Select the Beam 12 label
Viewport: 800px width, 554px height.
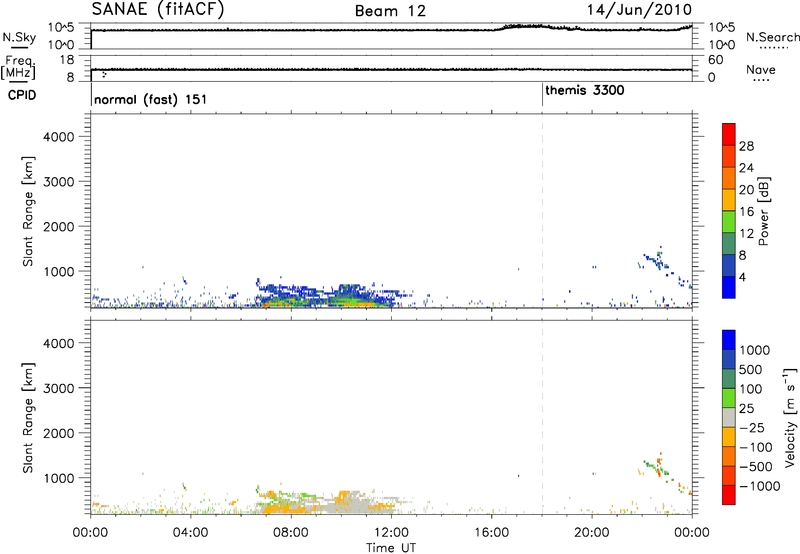[390, 11]
